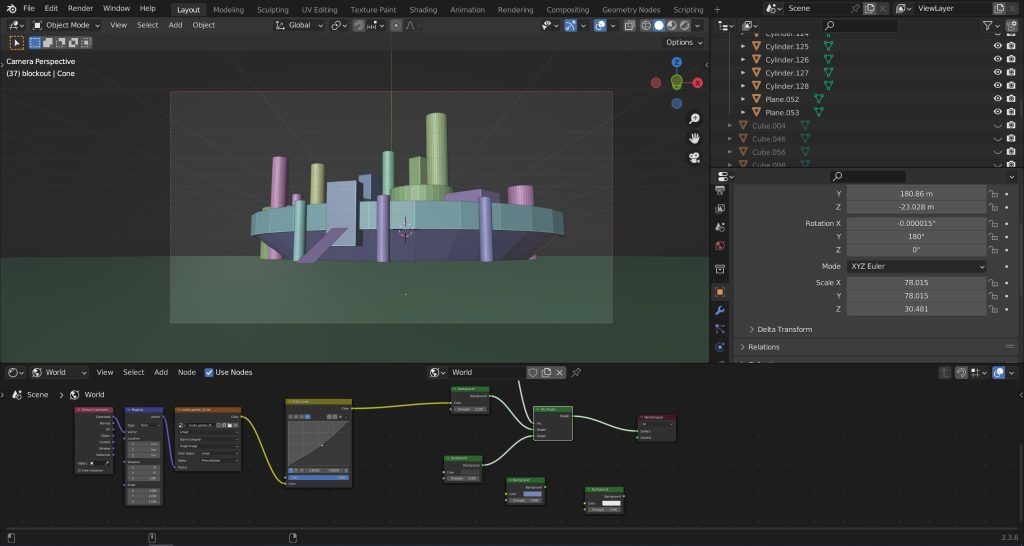The width and height of the screenshot is (1024, 546).
Task: Click the Options button in viewport
Action: [x=683, y=42]
